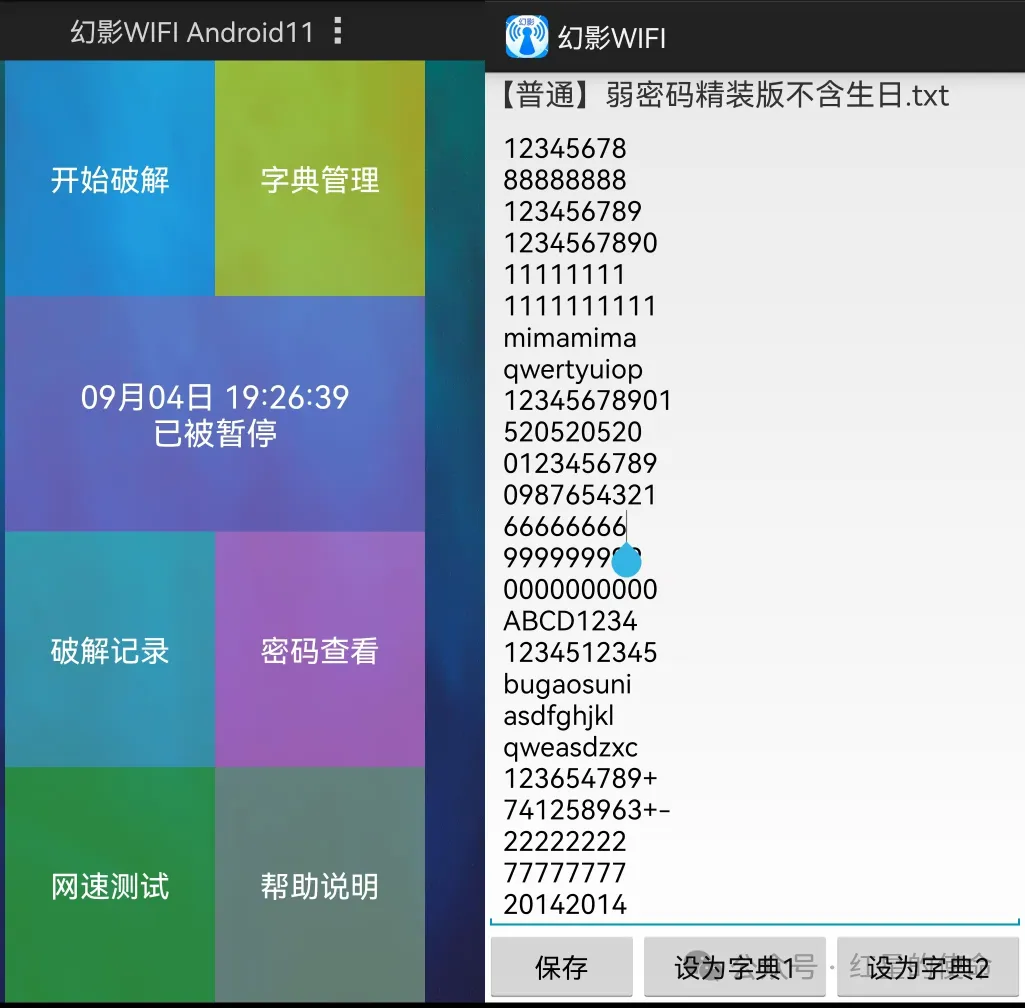This screenshot has width=1025, height=1008.
Task: Click the 设为字典2 button
Action: coord(928,967)
